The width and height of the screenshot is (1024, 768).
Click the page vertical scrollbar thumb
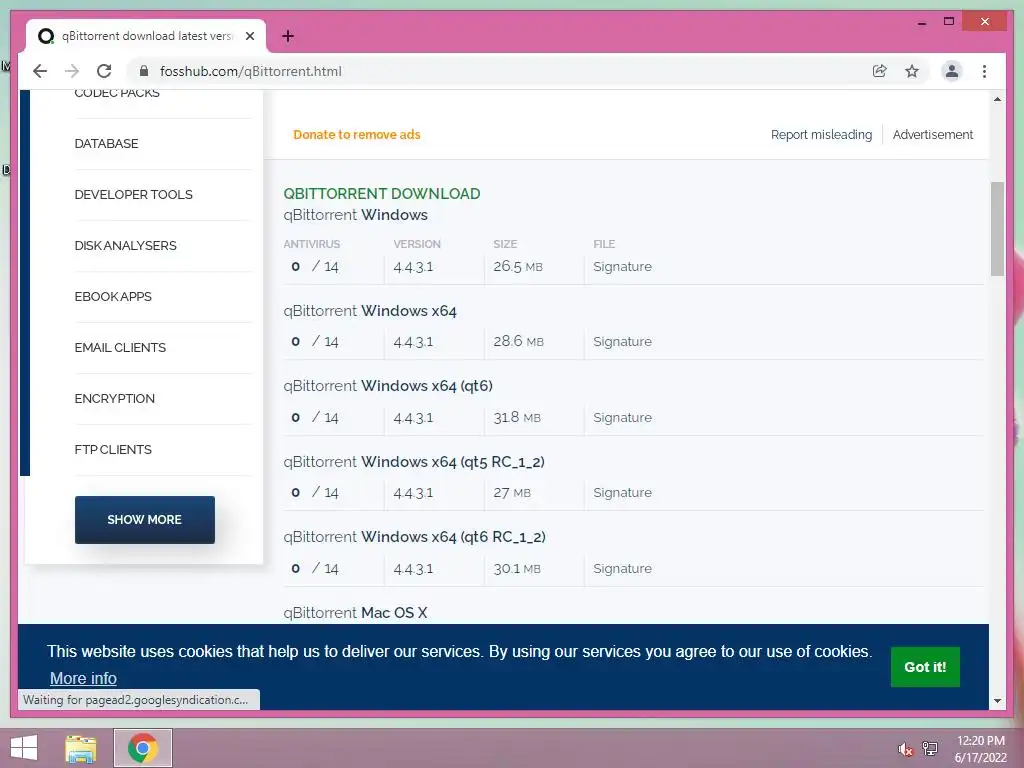pyautogui.click(x=997, y=229)
